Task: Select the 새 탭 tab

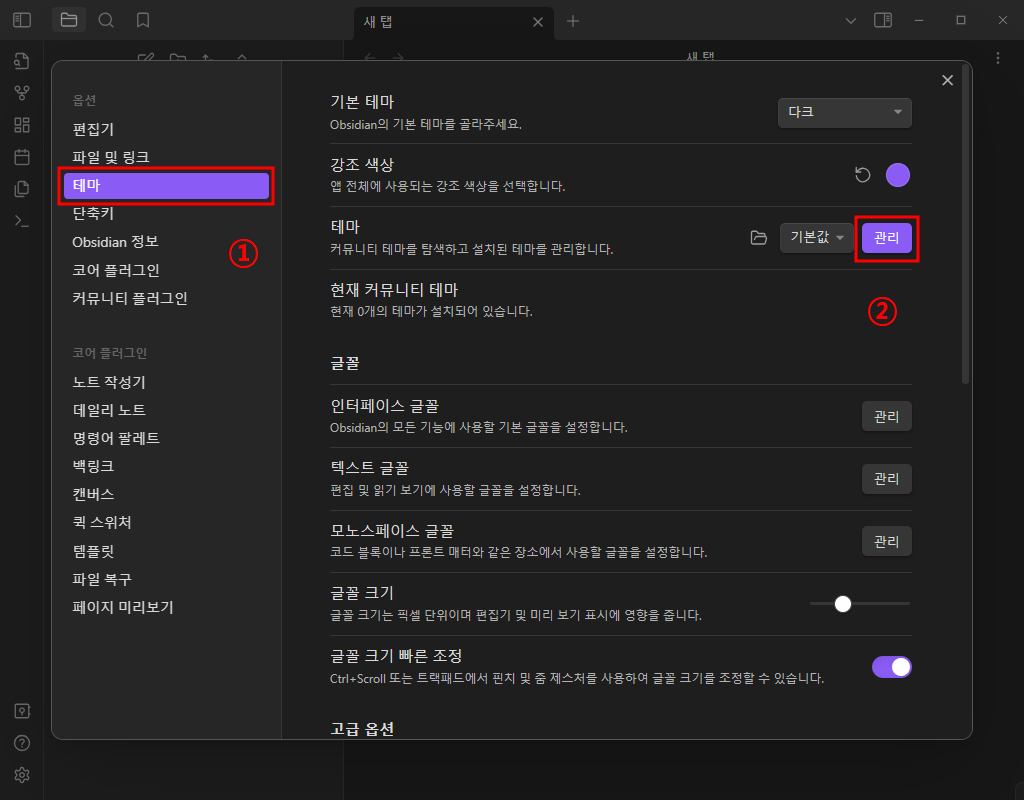Action: pyautogui.click(x=454, y=23)
